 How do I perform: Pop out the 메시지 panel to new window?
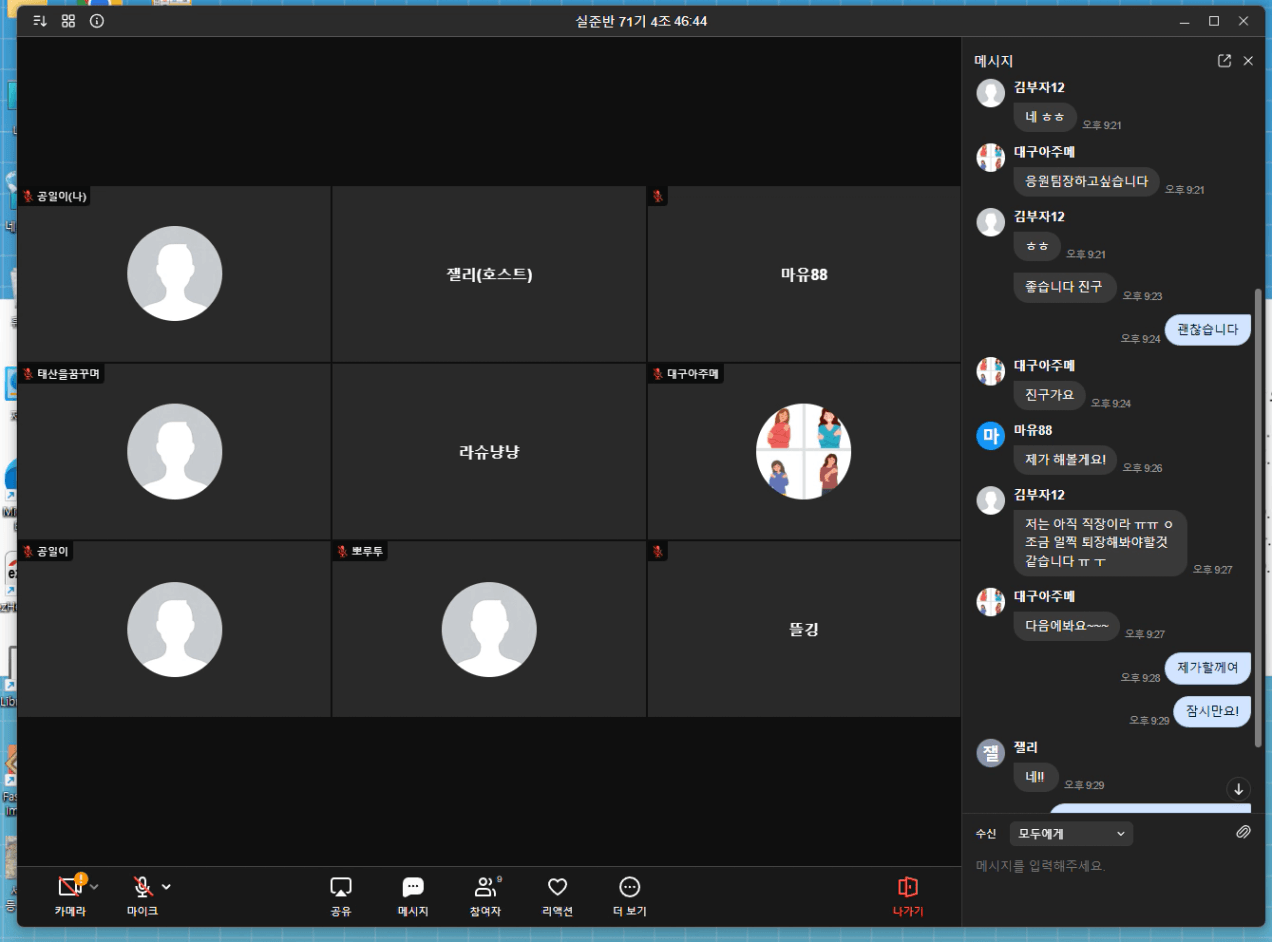click(x=1224, y=61)
